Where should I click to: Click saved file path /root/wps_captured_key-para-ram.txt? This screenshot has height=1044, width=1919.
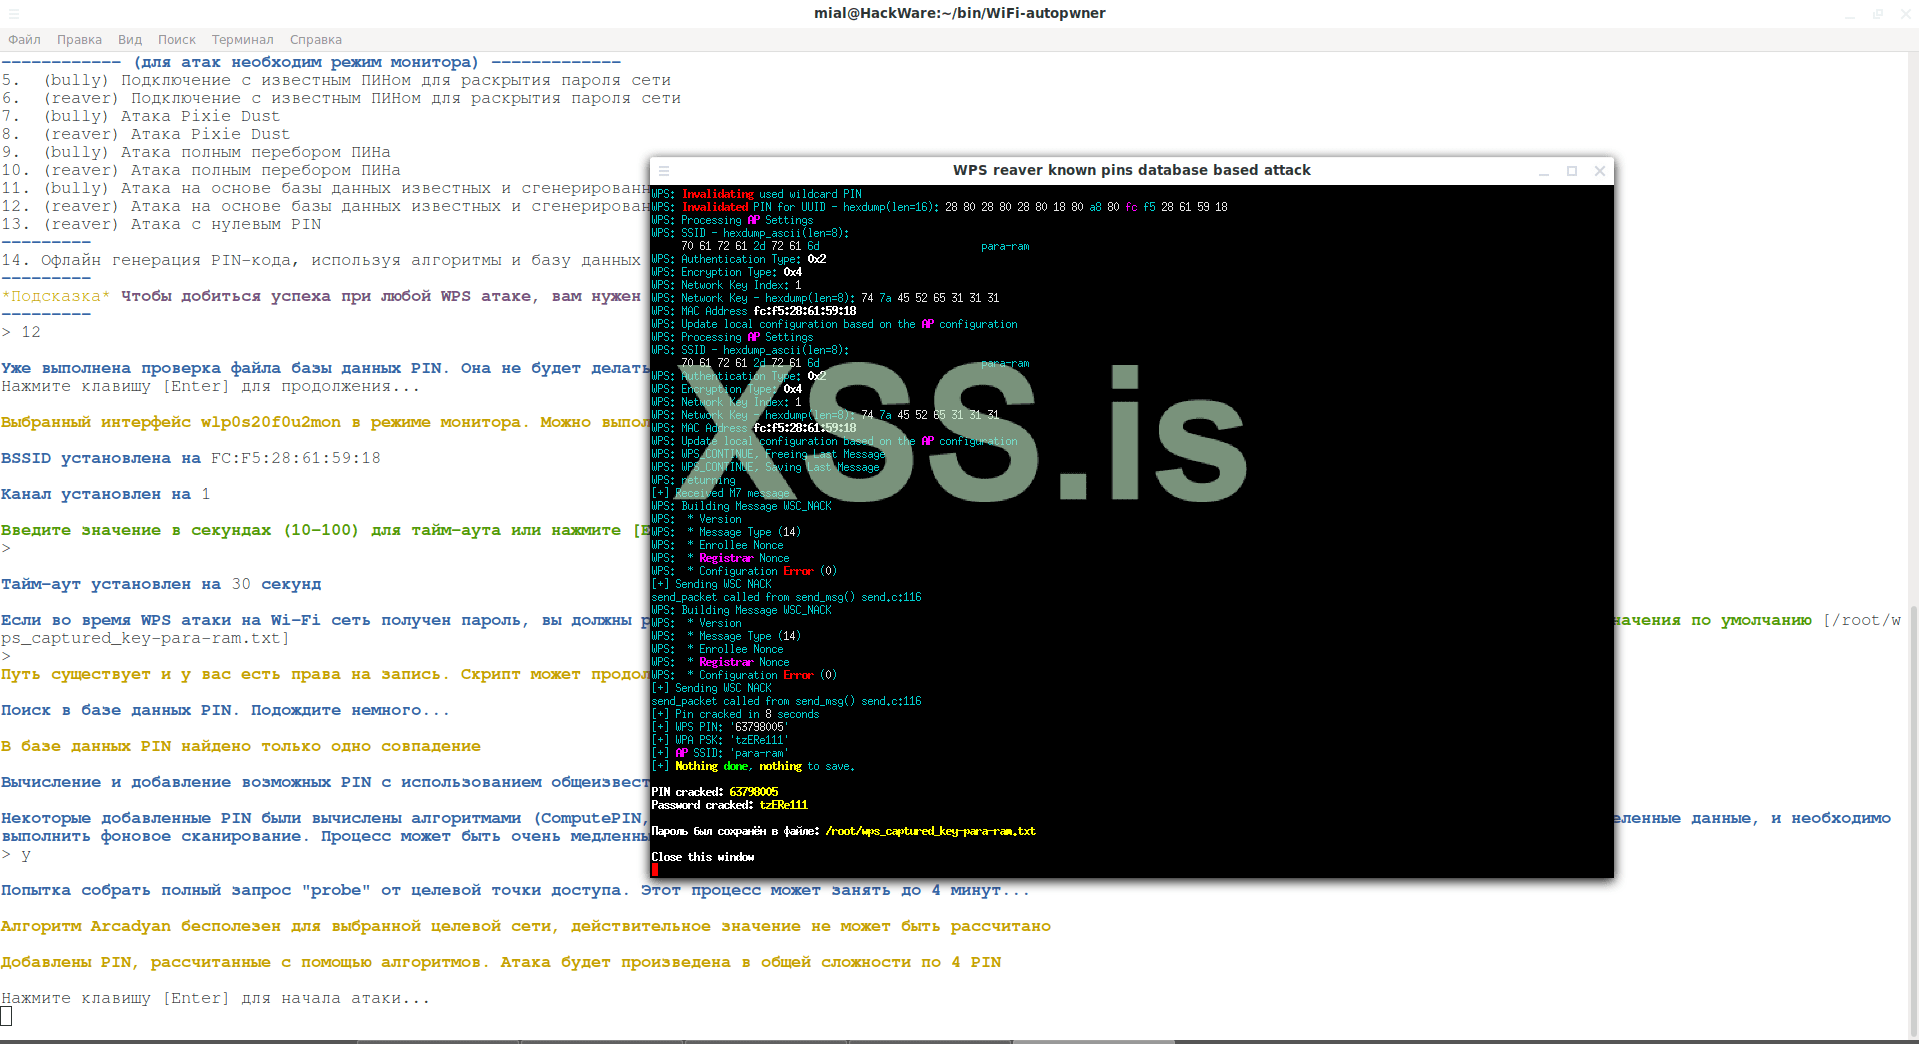click(930, 831)
